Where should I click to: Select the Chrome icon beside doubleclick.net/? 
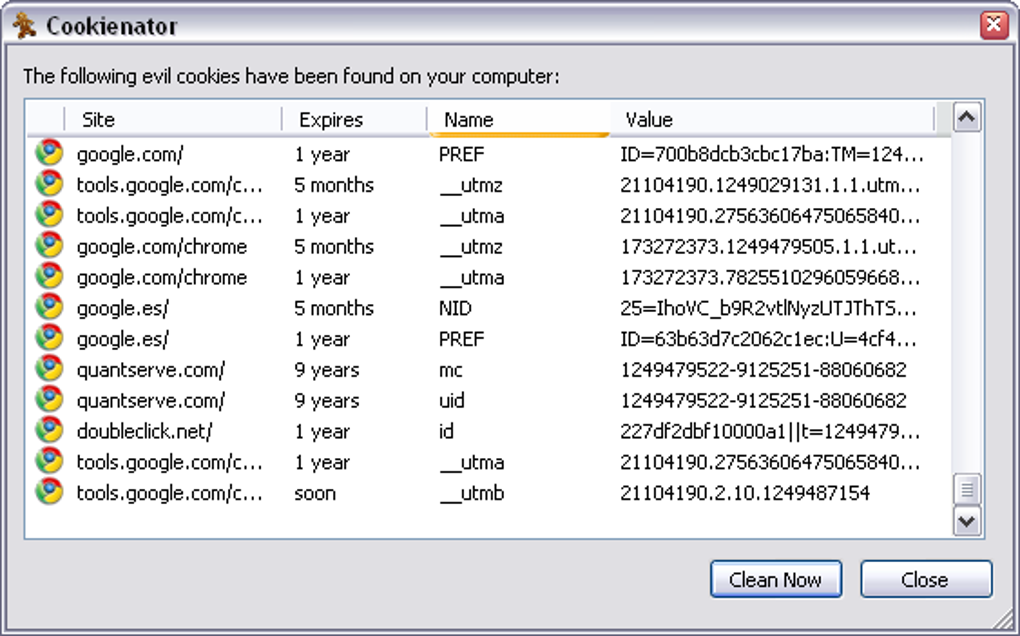49,431
